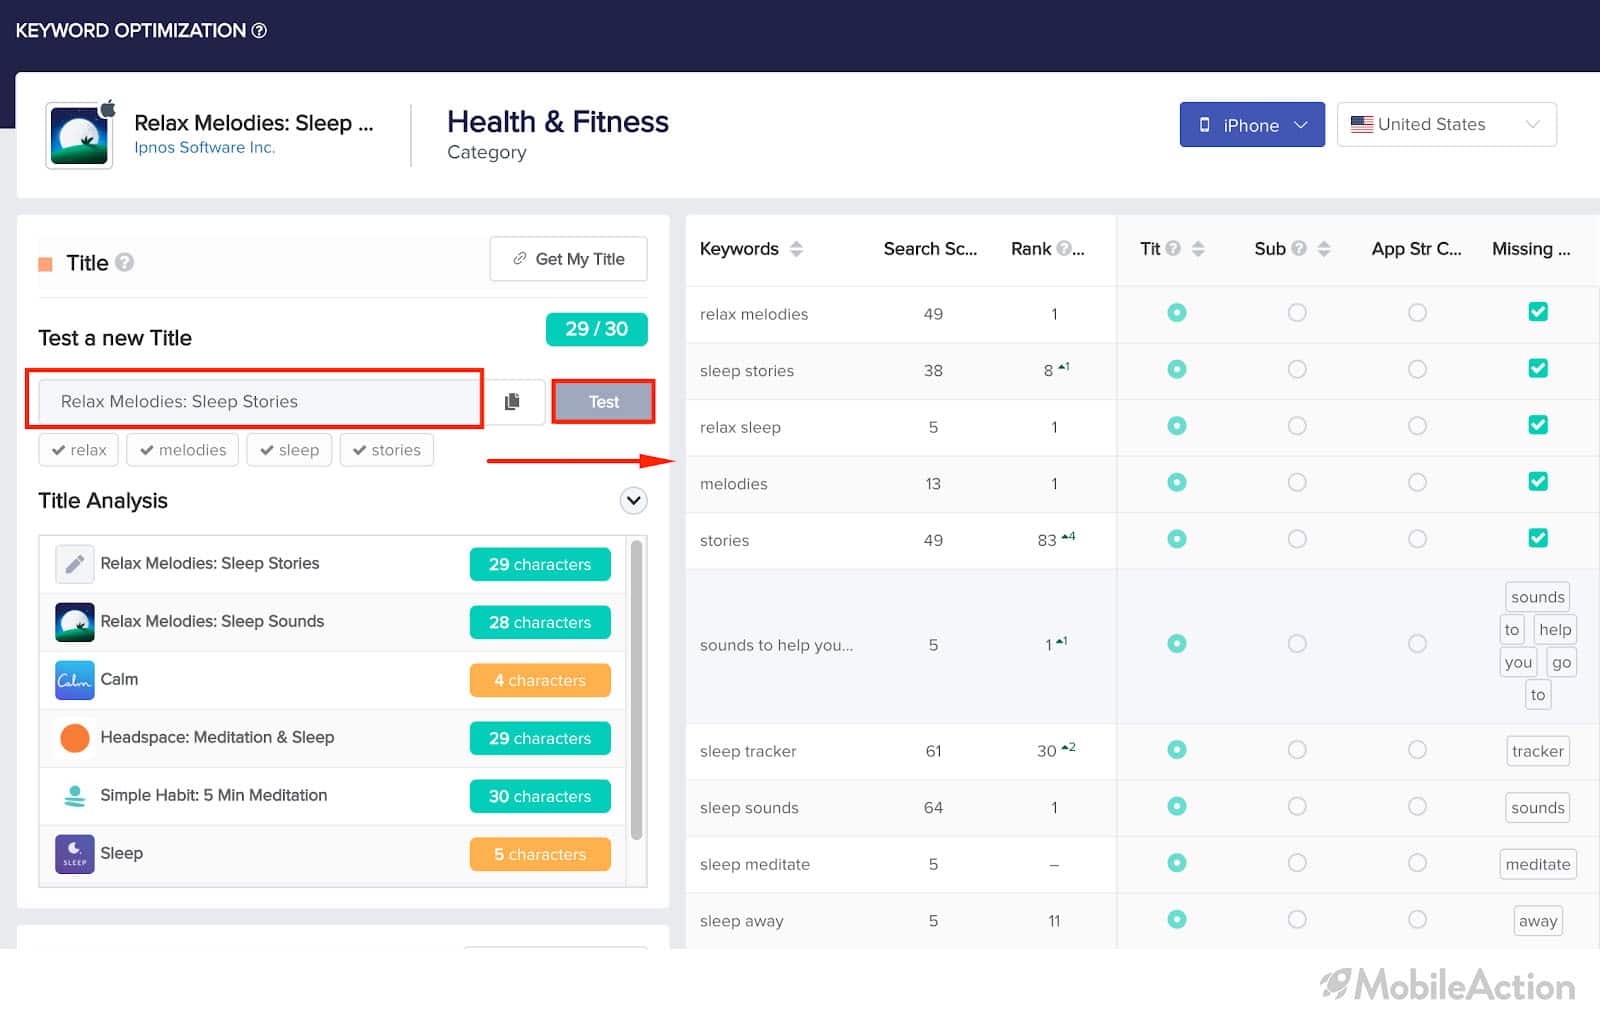1600x1021 pixels.
Task: Click the Keyword Optimization help icon
Action: click(x=259, y=31)
